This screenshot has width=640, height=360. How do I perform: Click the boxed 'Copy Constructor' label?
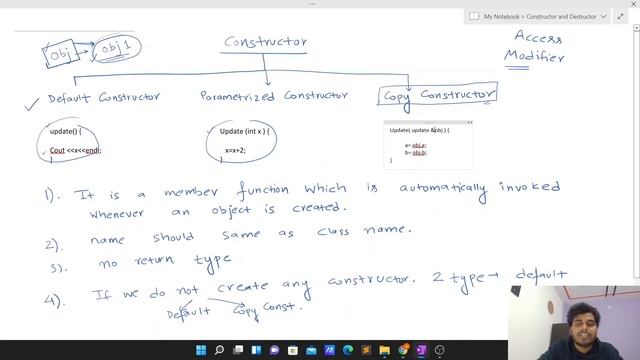[x=437, y=95]
